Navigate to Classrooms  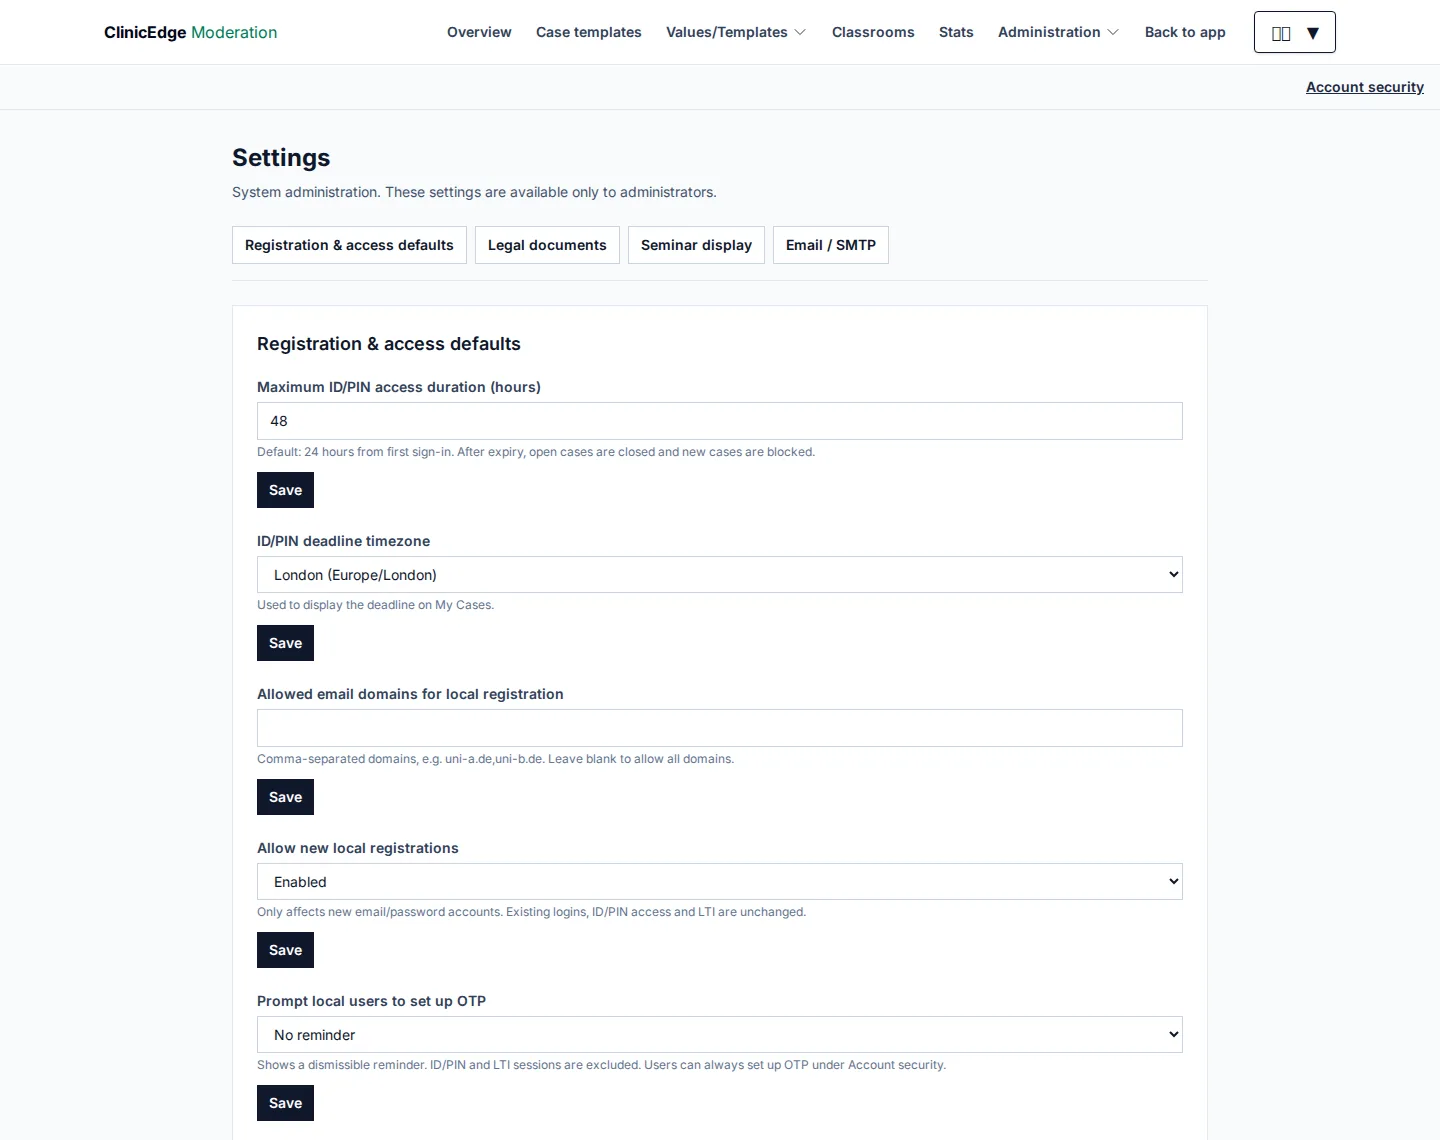click(873, 32)
